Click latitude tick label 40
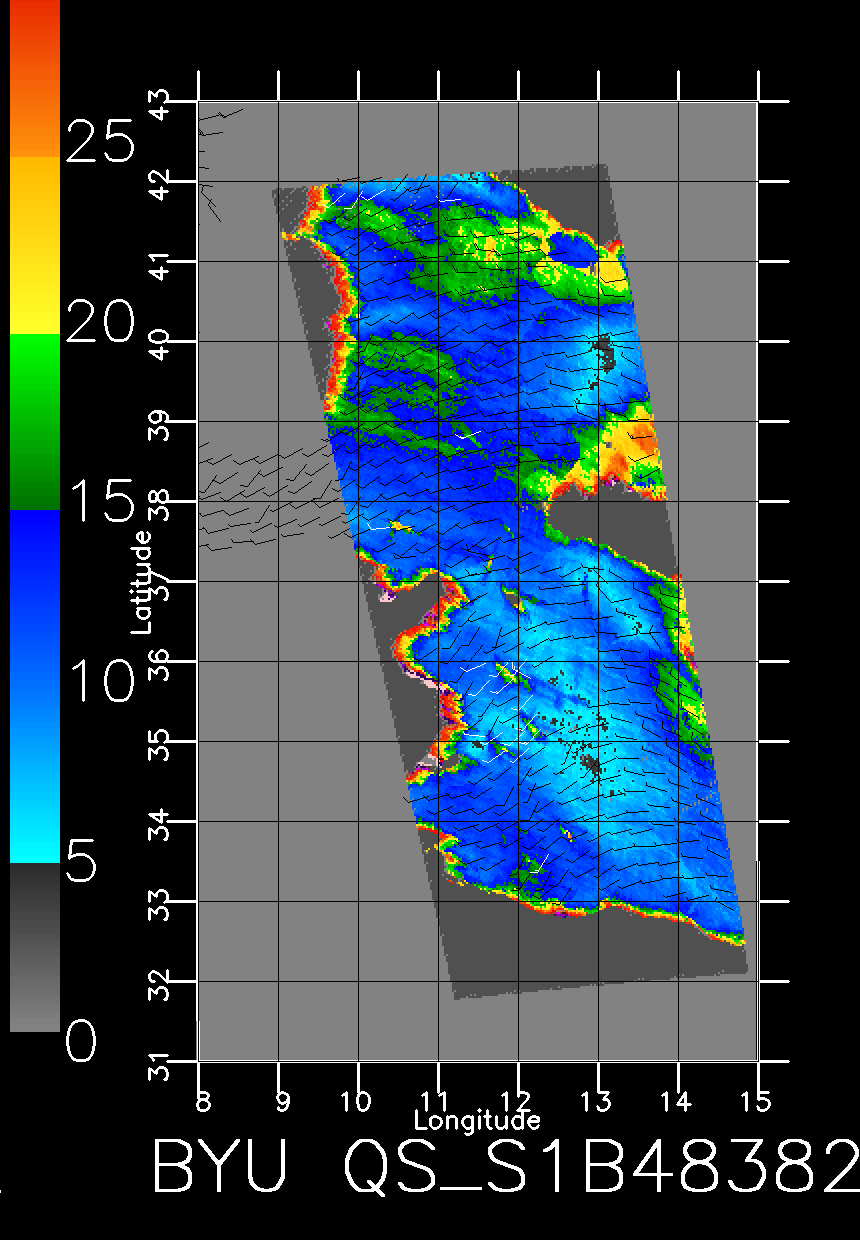860x1240 pixels. pyautogui.click(x=160, y=345)
